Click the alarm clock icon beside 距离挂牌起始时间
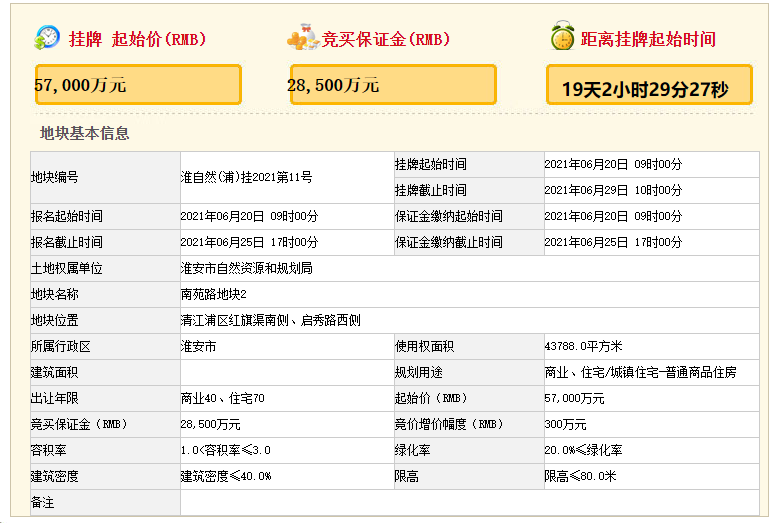778x523 pixels. 562,36
